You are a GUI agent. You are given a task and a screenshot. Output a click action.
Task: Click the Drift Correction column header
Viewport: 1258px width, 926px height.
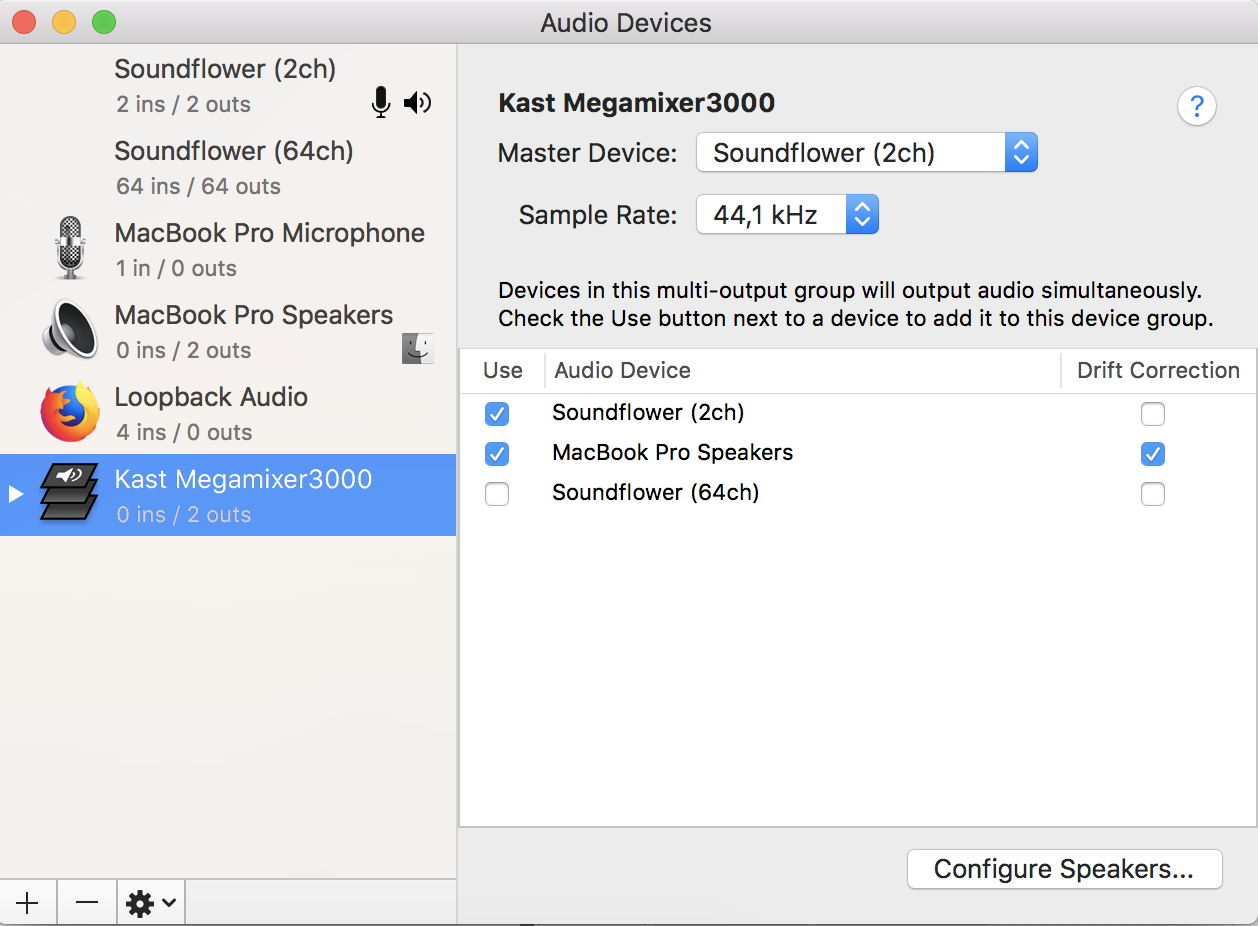(x=1157, y=371)
